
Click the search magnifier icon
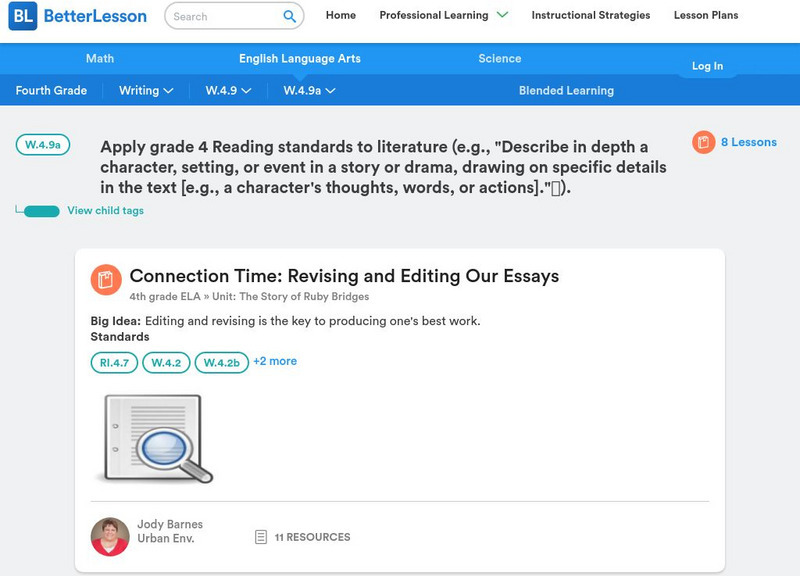(x=290, y=16)
